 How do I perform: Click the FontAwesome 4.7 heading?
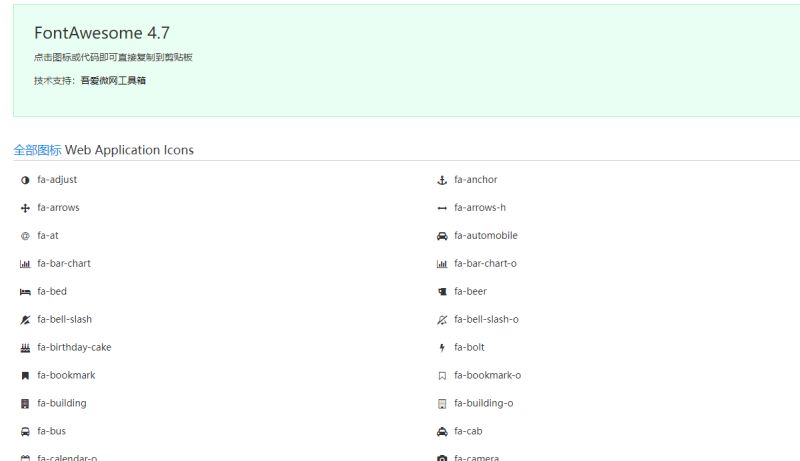[x=102, y=33]
